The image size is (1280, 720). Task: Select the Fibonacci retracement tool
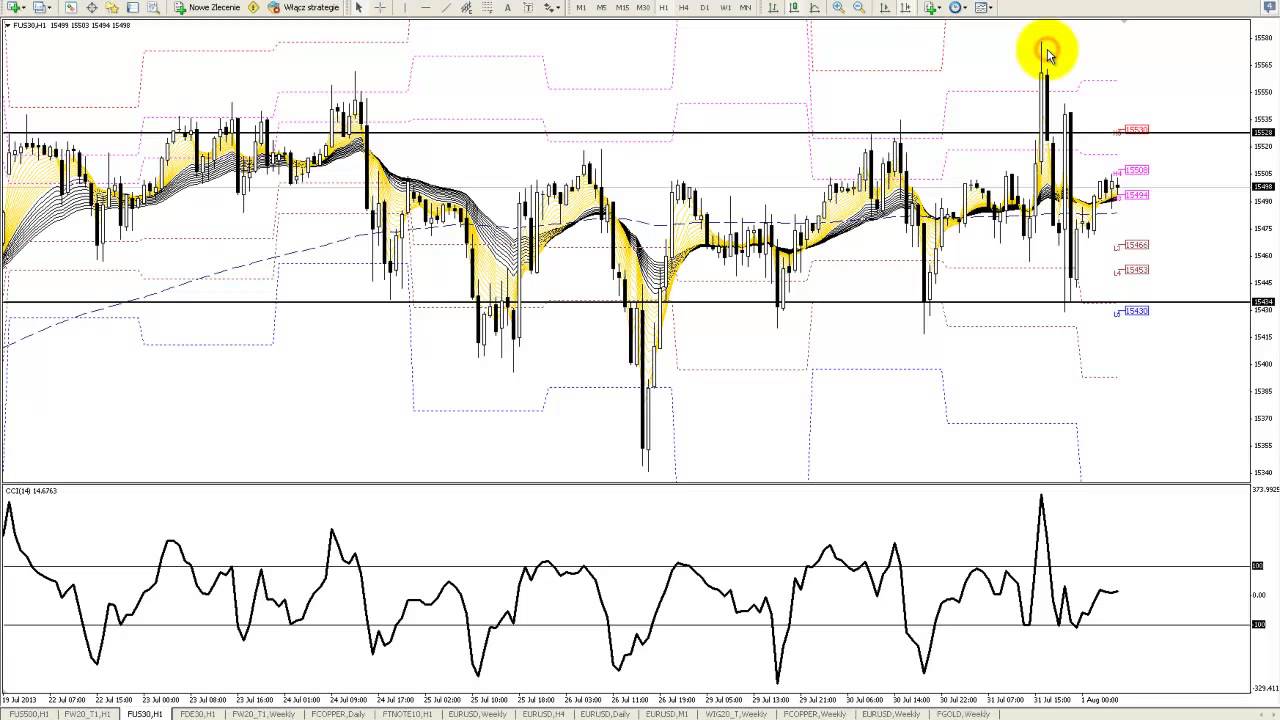pos(487,7)
